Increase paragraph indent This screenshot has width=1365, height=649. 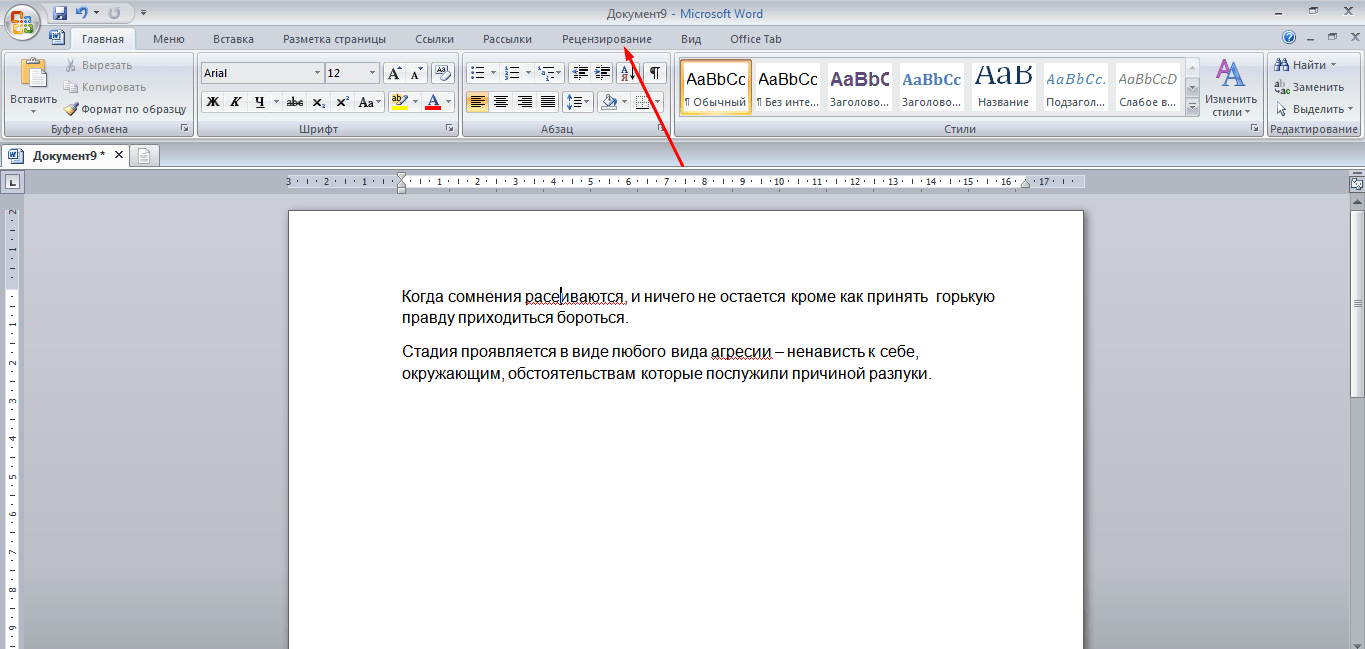(x=603, y=73)
